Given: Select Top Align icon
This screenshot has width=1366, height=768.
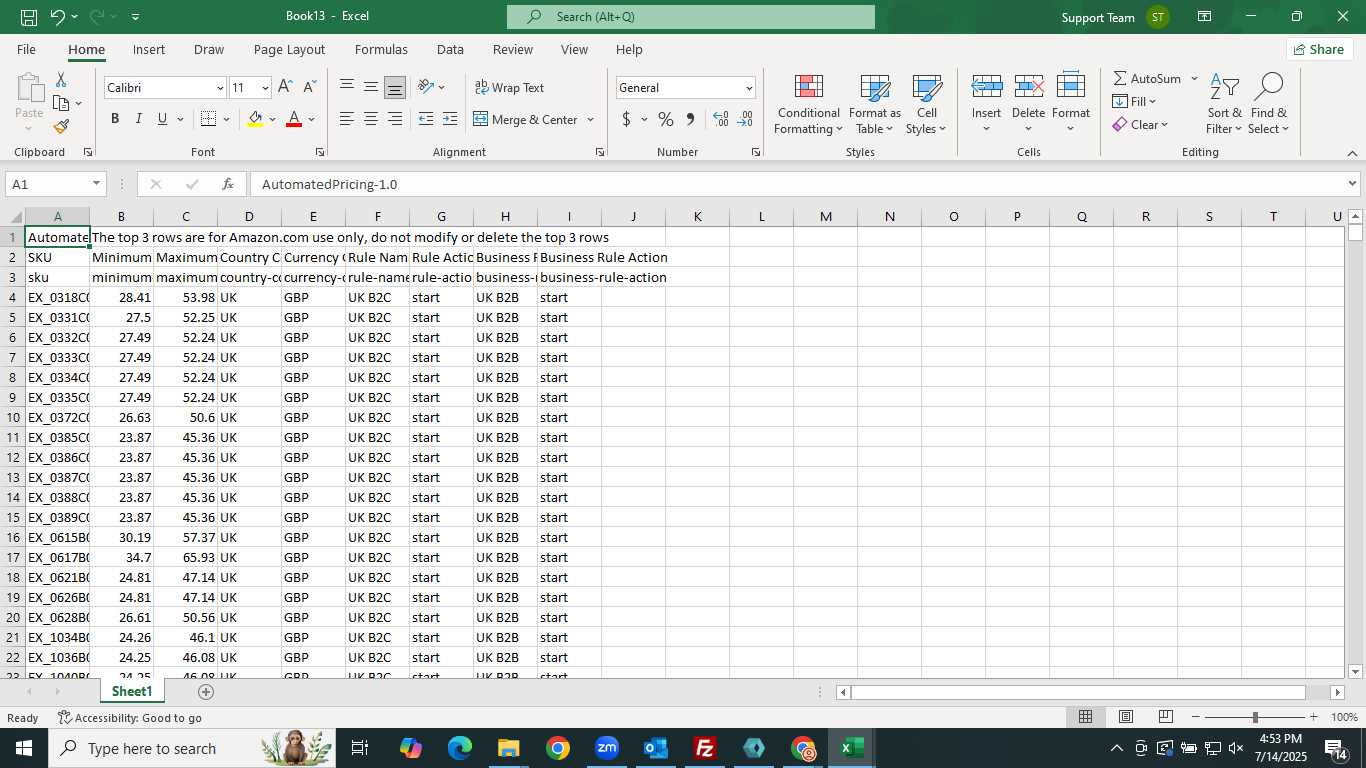Looking at the screenshot, I should click(x=347, y=88).
